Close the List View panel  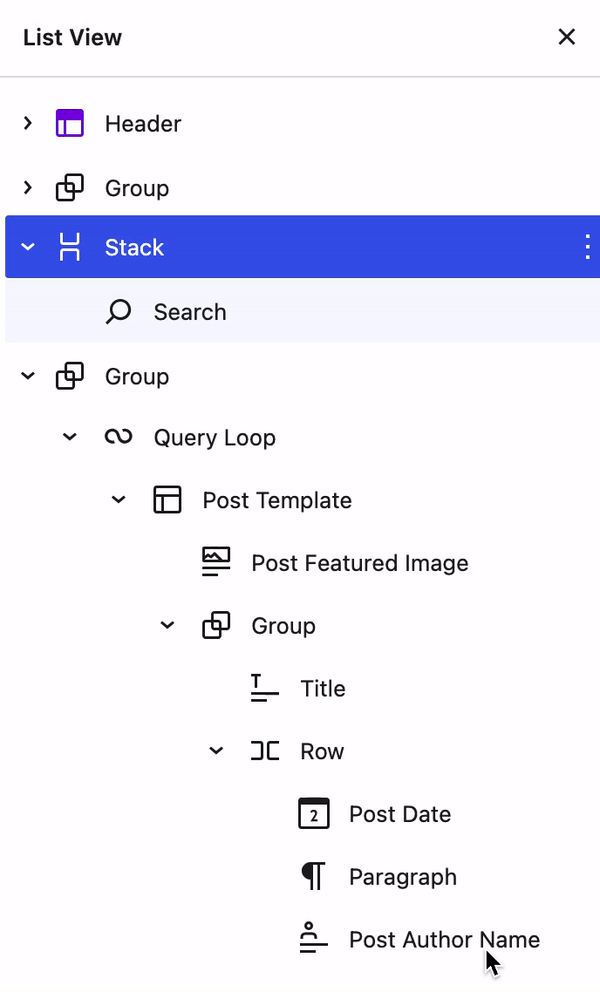coord(566,37)
